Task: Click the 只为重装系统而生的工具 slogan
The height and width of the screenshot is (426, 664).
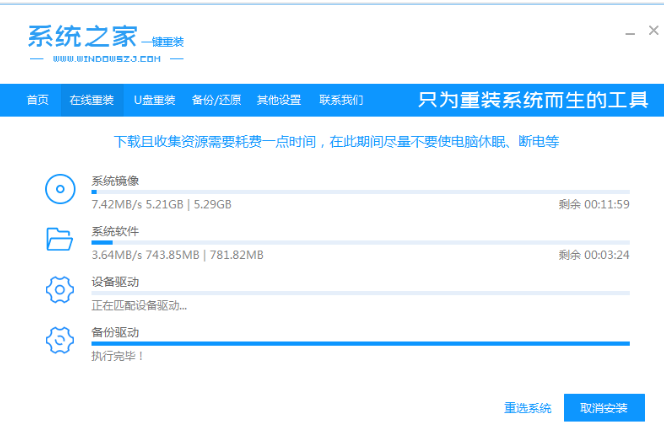Action: click(x=533, y=100)
